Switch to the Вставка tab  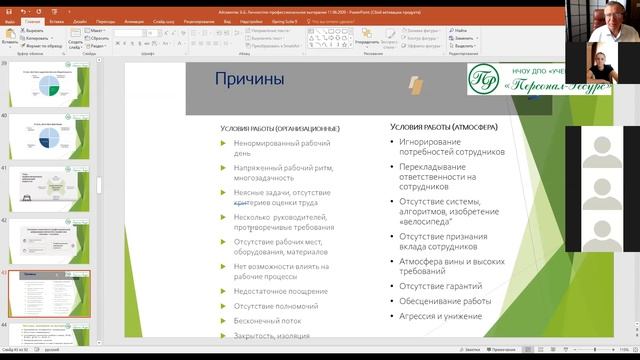click(x=57, y=22)
